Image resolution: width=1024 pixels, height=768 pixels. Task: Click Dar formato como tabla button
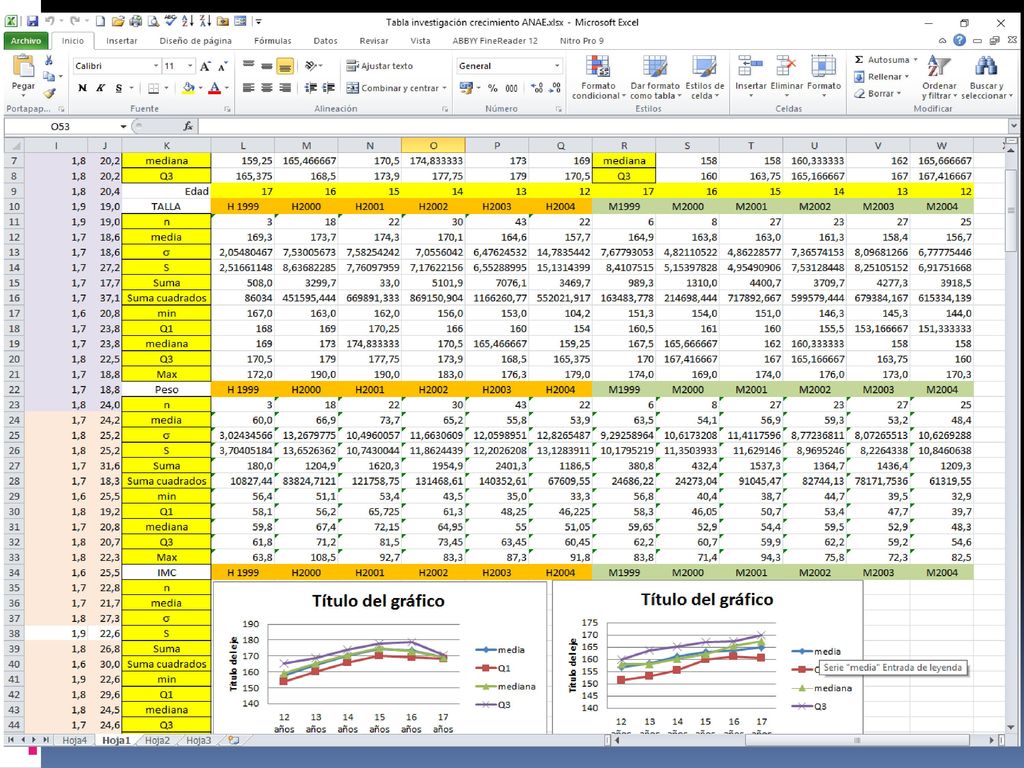click(x=655, y=78)
